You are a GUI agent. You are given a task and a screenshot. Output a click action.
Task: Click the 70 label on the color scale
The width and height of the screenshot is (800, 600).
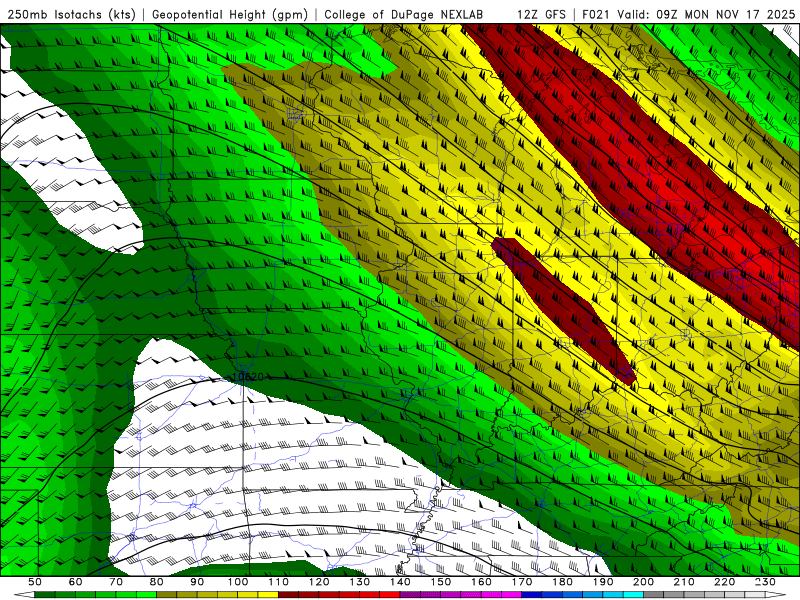point(116,582)
